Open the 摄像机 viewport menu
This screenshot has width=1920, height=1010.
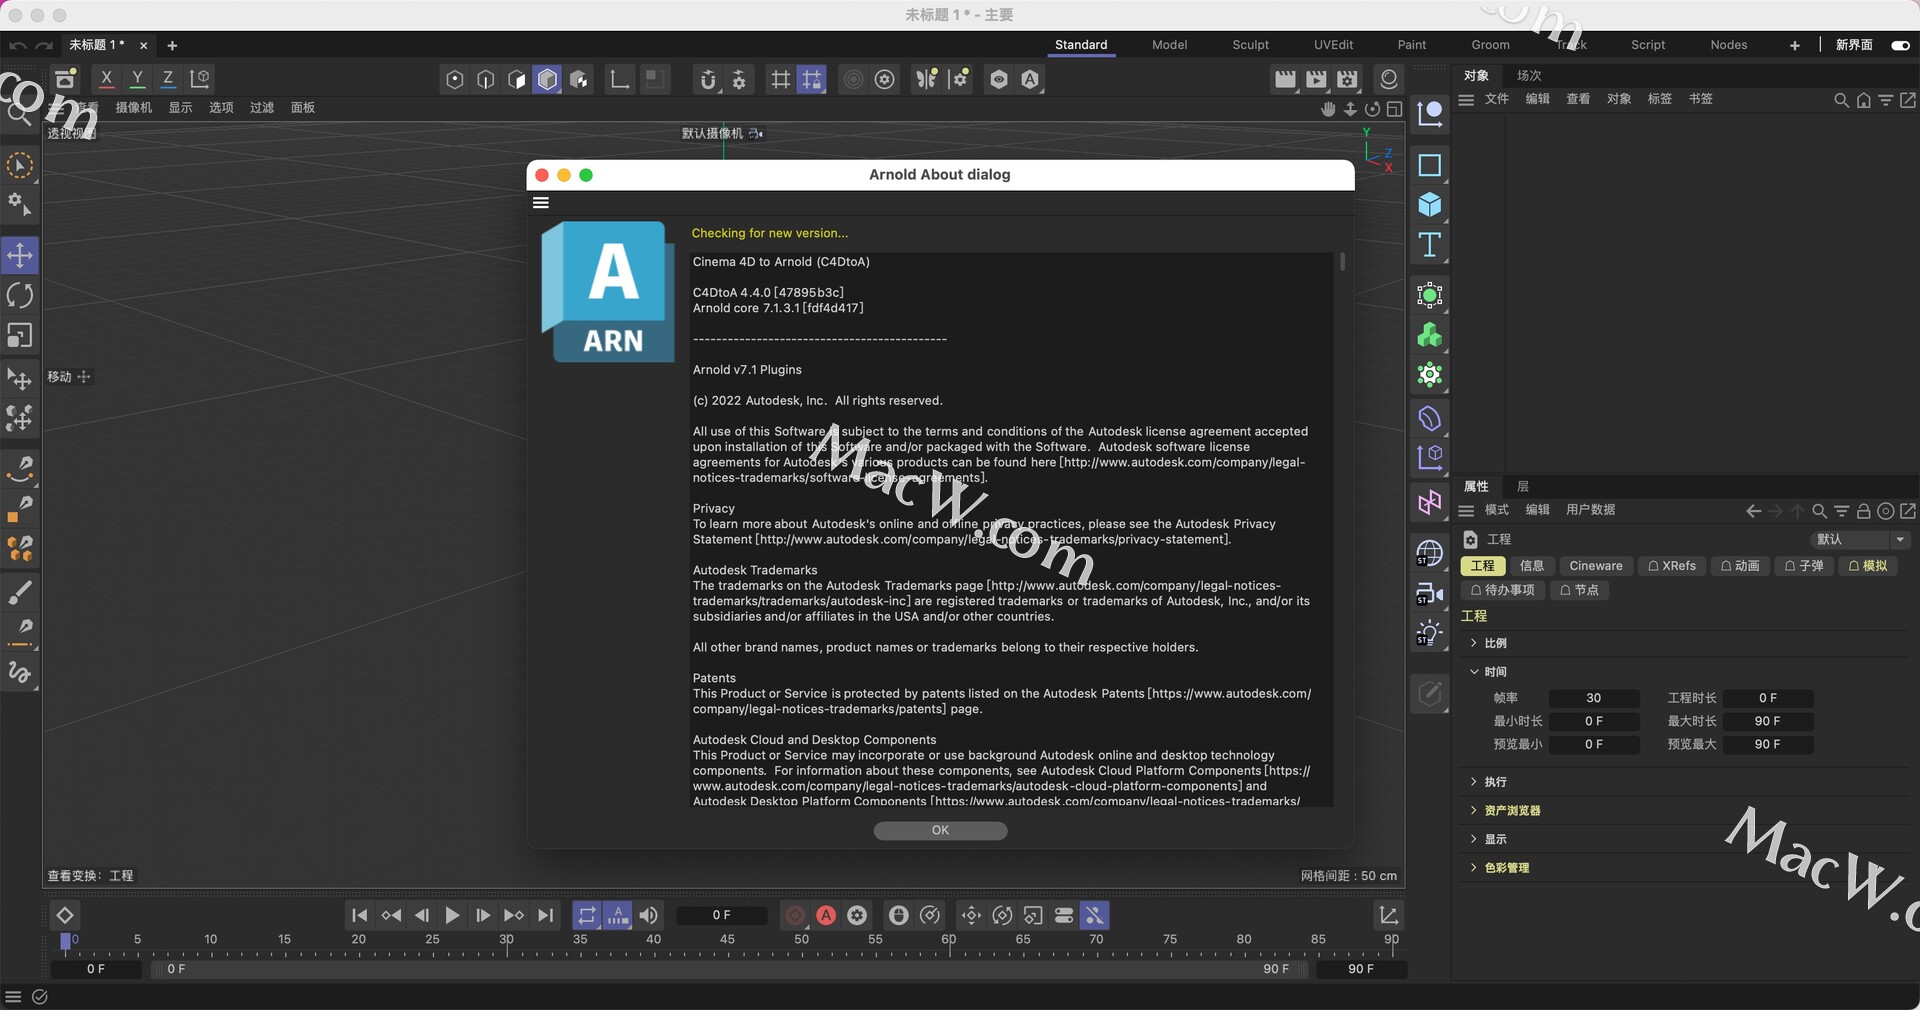pos(134,108)
